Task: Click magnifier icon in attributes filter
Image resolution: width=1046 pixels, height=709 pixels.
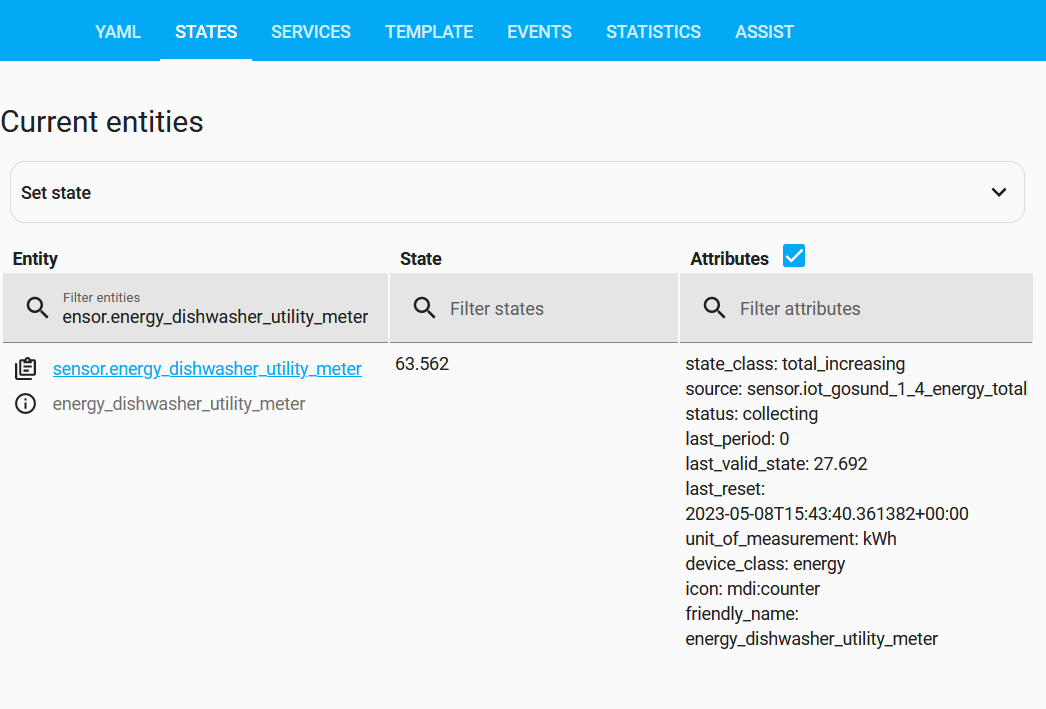Action: pyautogui.click(x=714, y=308)
